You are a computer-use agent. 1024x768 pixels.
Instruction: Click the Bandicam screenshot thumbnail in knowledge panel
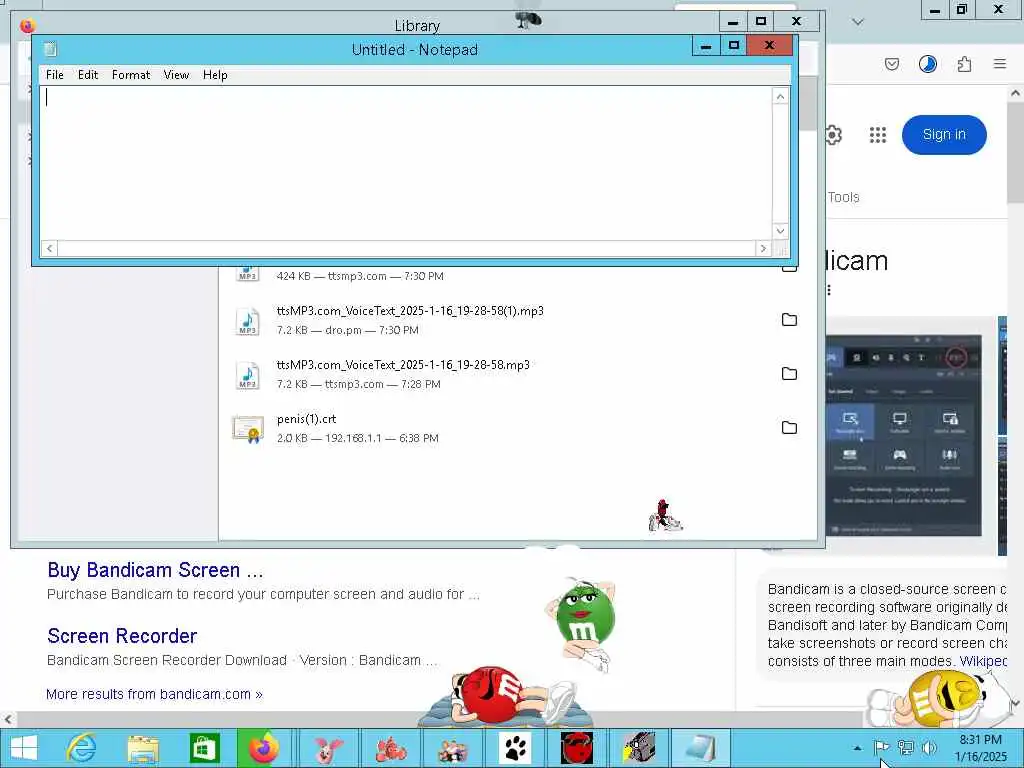click(x=903, y=436)
